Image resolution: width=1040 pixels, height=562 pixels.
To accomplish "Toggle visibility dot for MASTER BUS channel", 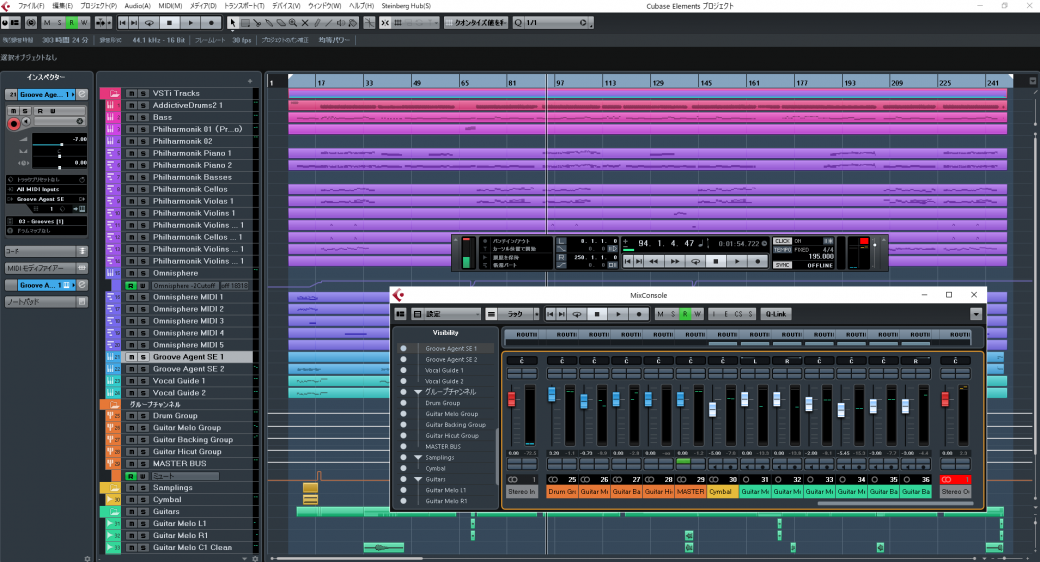I will [x=403, y=446].
